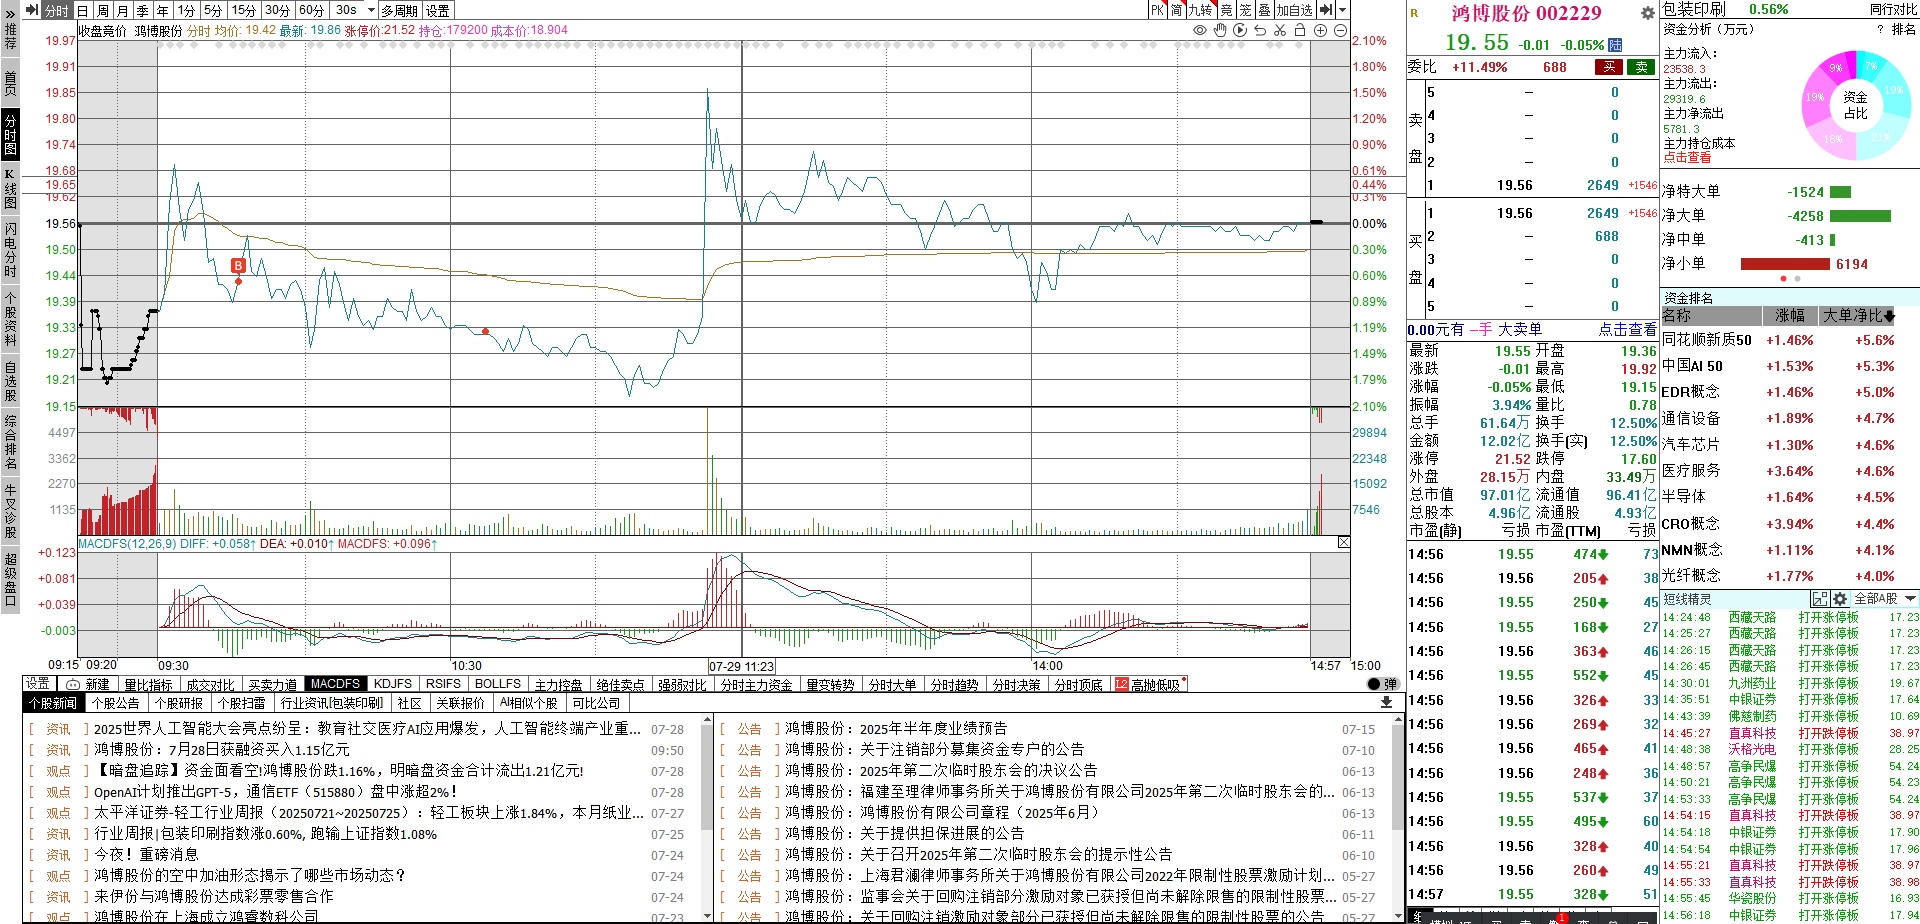1920x924 pixels.
Task: Click the 九转 indicator button
Action: (x=1201, y=10)
